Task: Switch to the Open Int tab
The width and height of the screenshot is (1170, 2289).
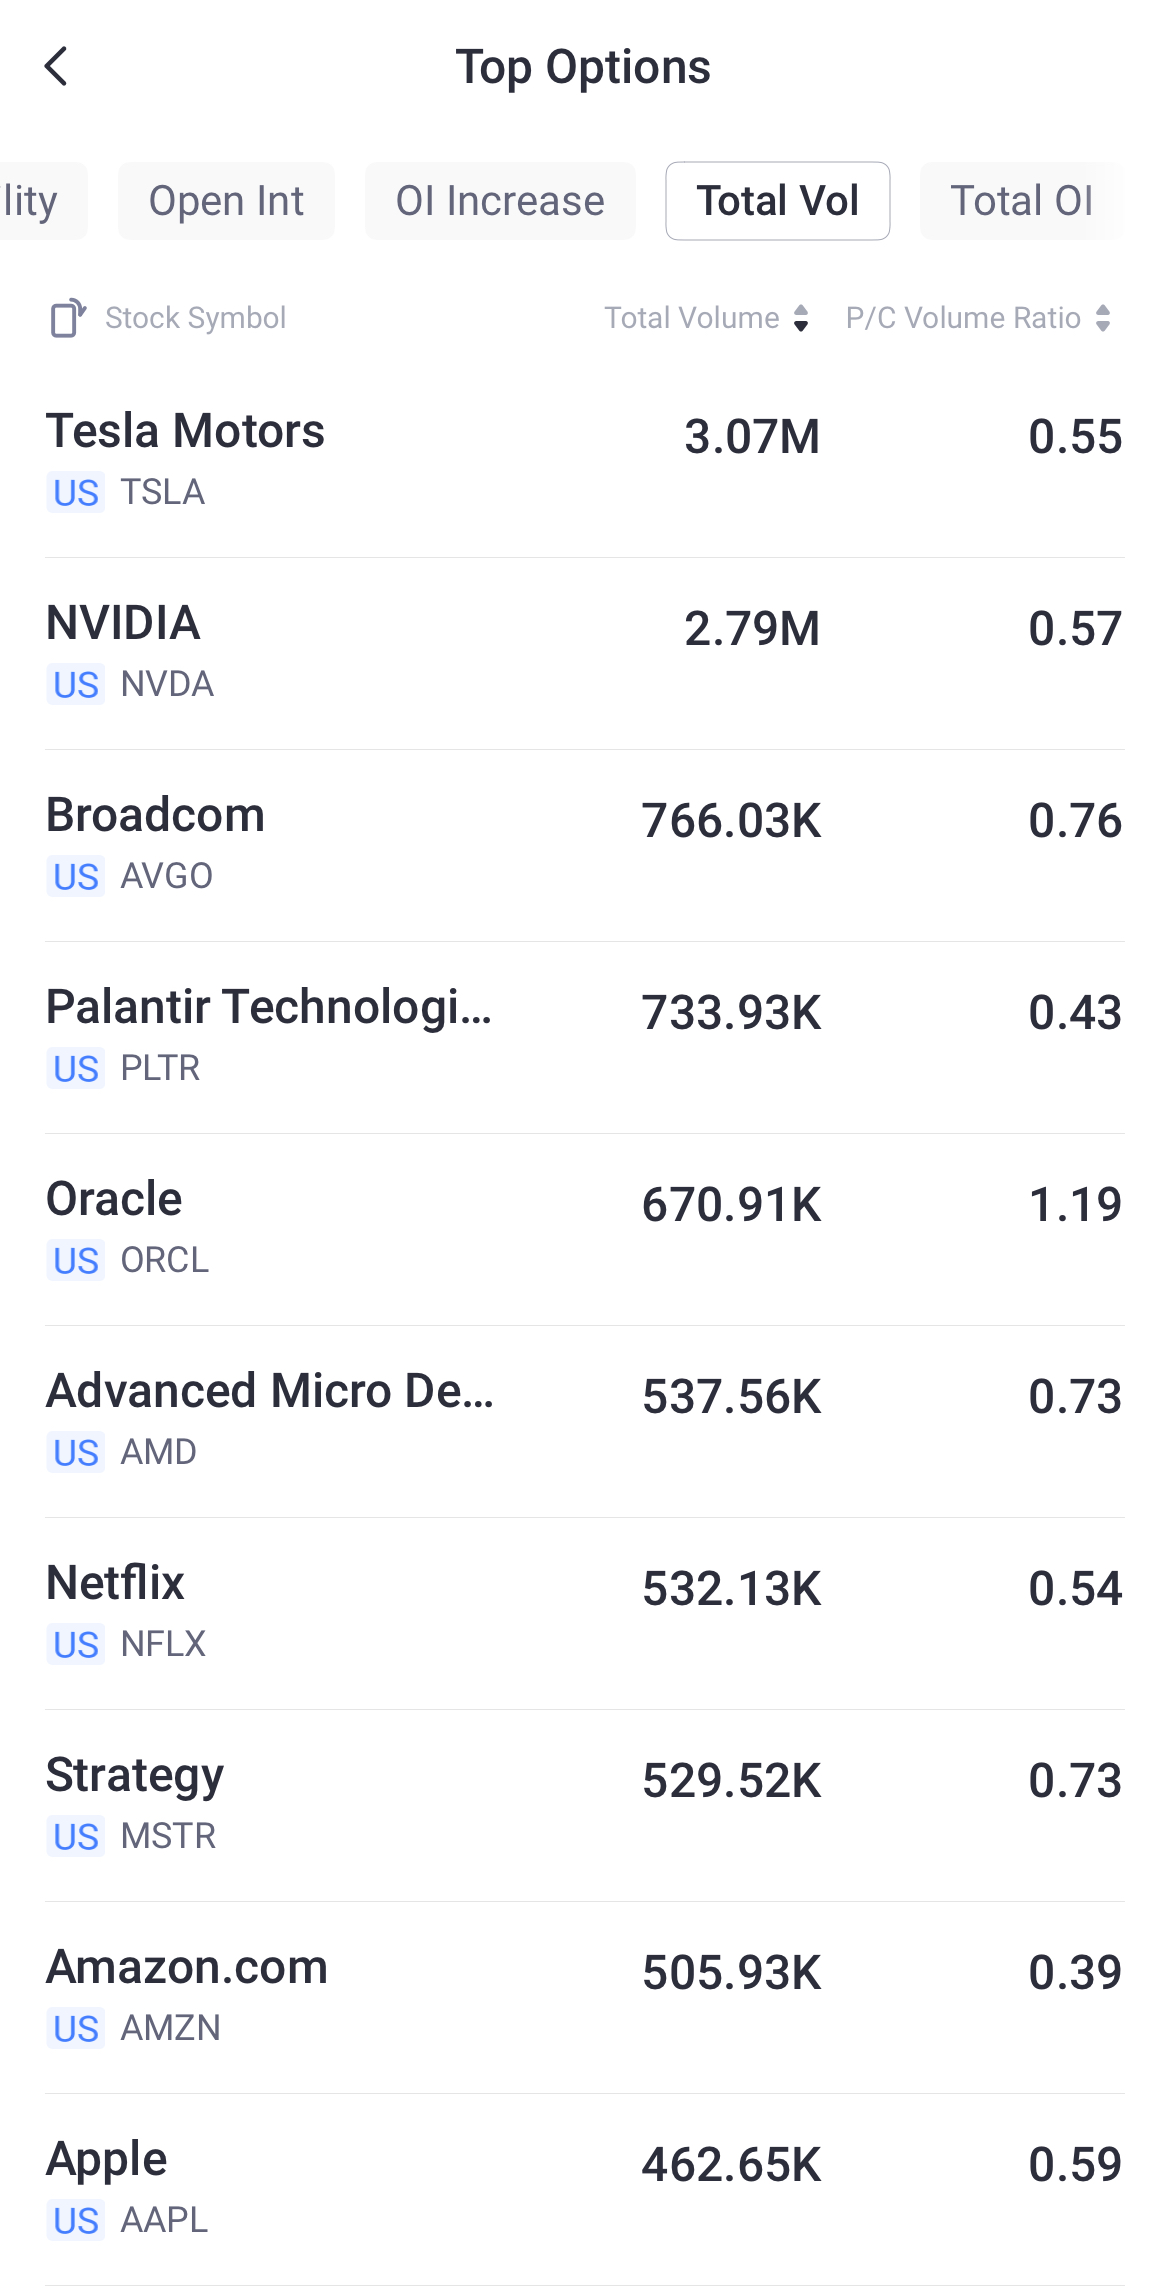Action: pyautogui.click(x=226, y=201)
